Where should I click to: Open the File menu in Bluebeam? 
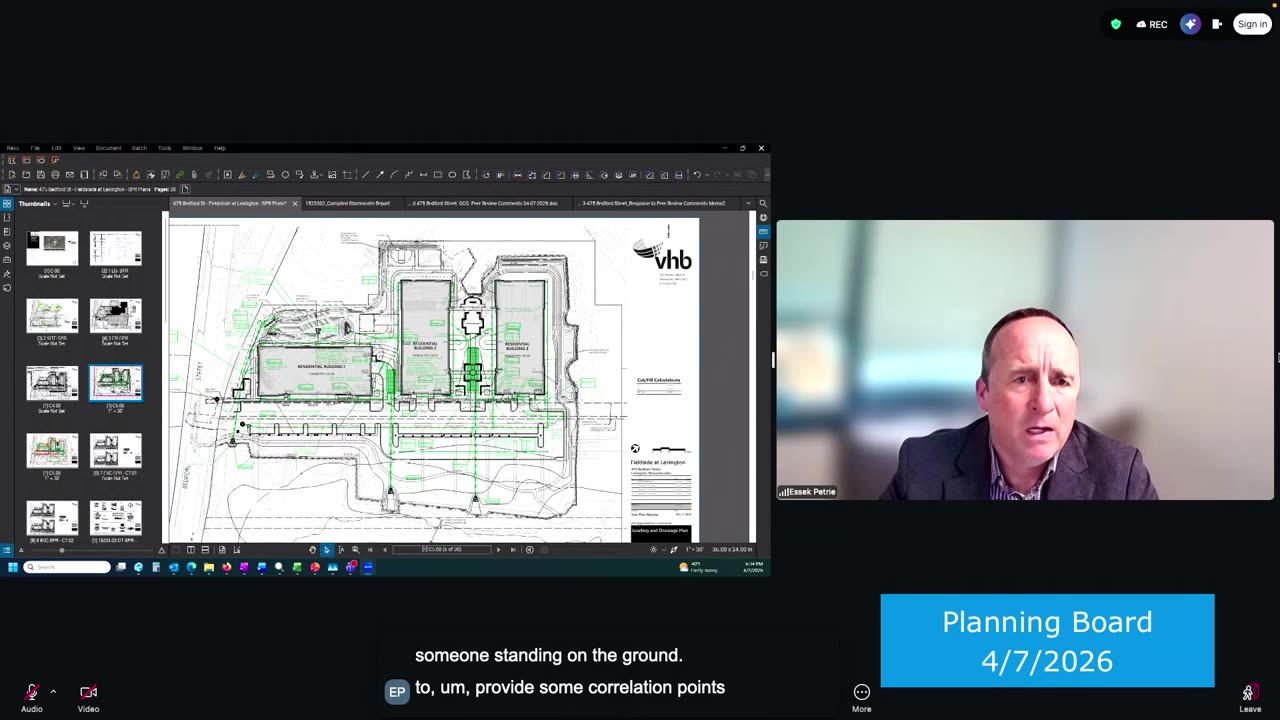click(x=35, y=148)
